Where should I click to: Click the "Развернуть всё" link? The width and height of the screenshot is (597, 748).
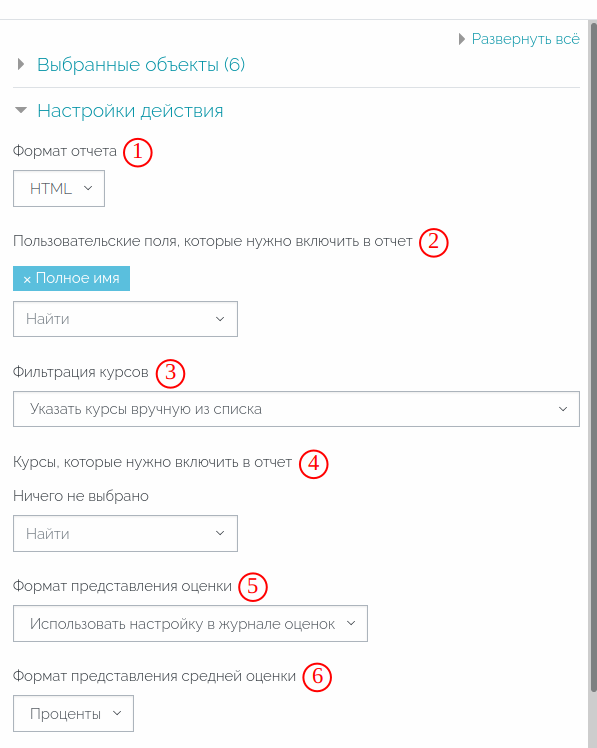(525, 39)
